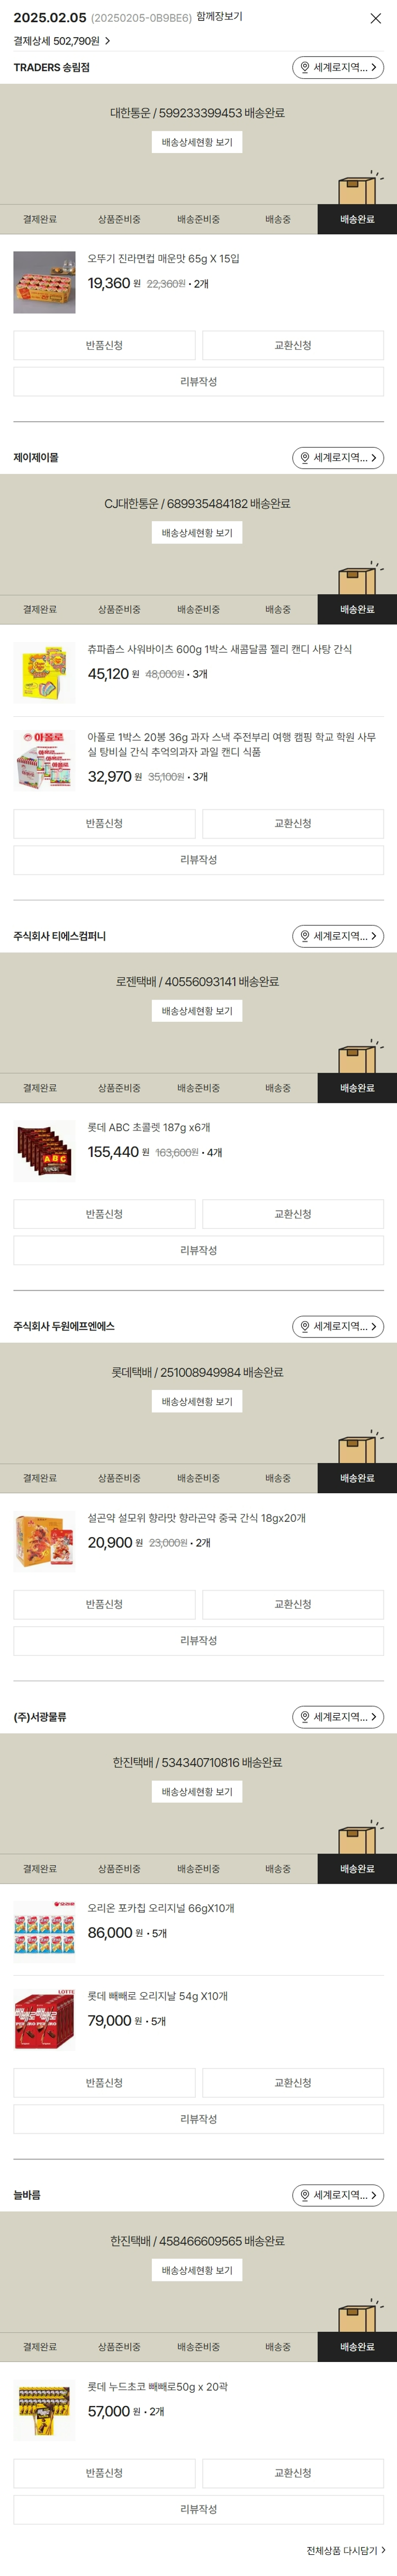This screenshot has height=2576, width=397.
Task: Open 세계로지역 location pin for 늘바름
Action: tap(305, 2195)
